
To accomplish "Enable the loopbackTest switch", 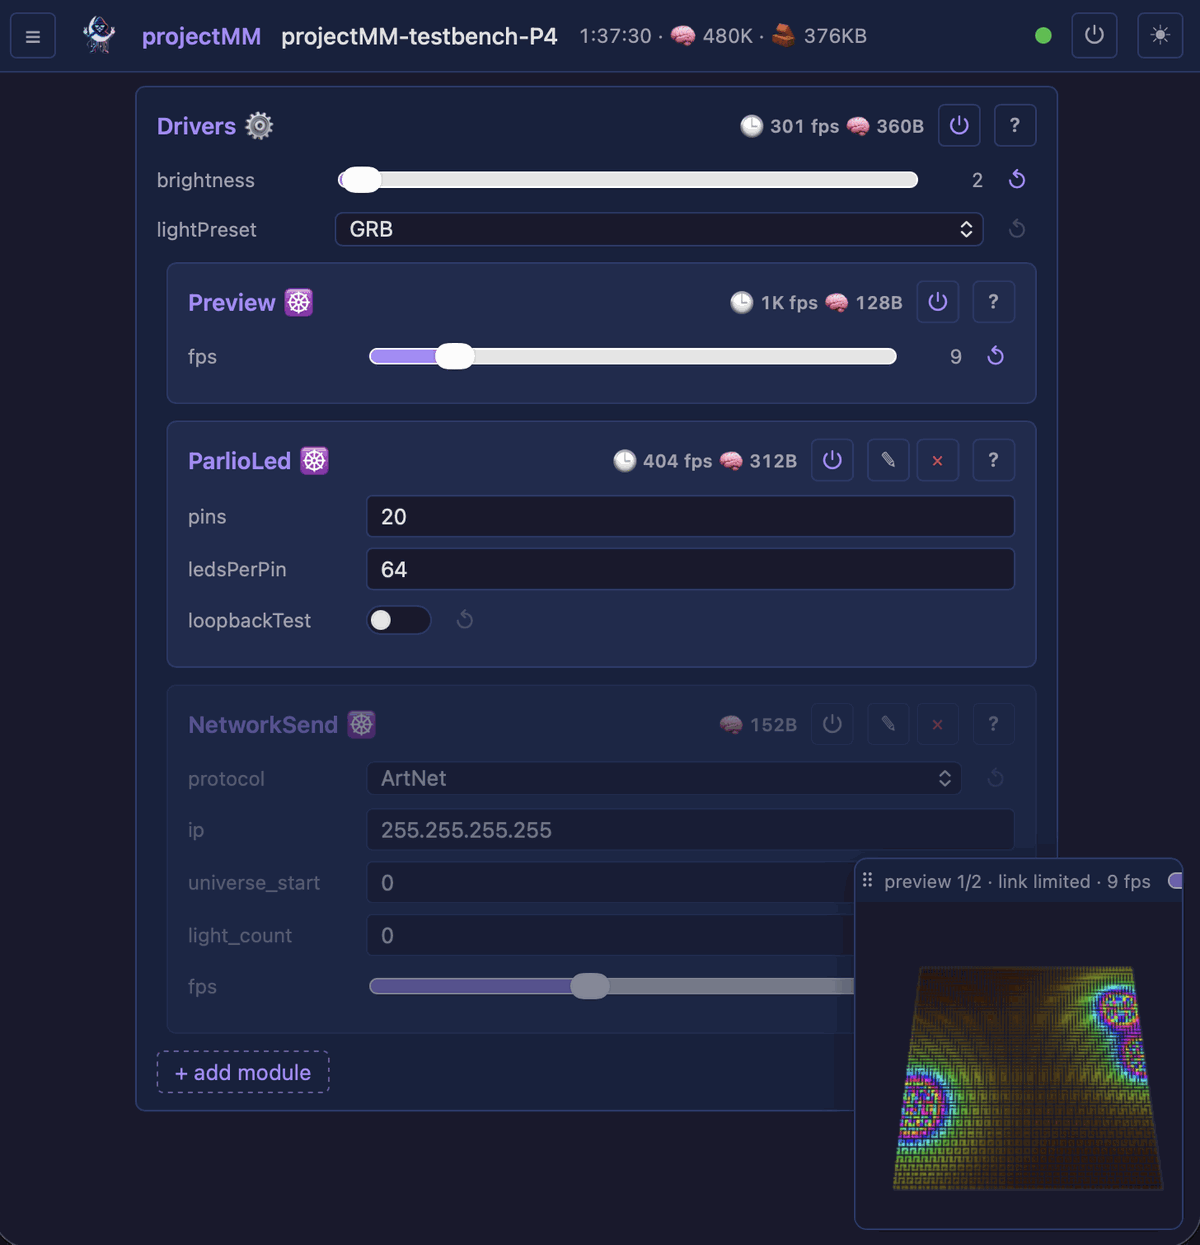I will (398, 620).
